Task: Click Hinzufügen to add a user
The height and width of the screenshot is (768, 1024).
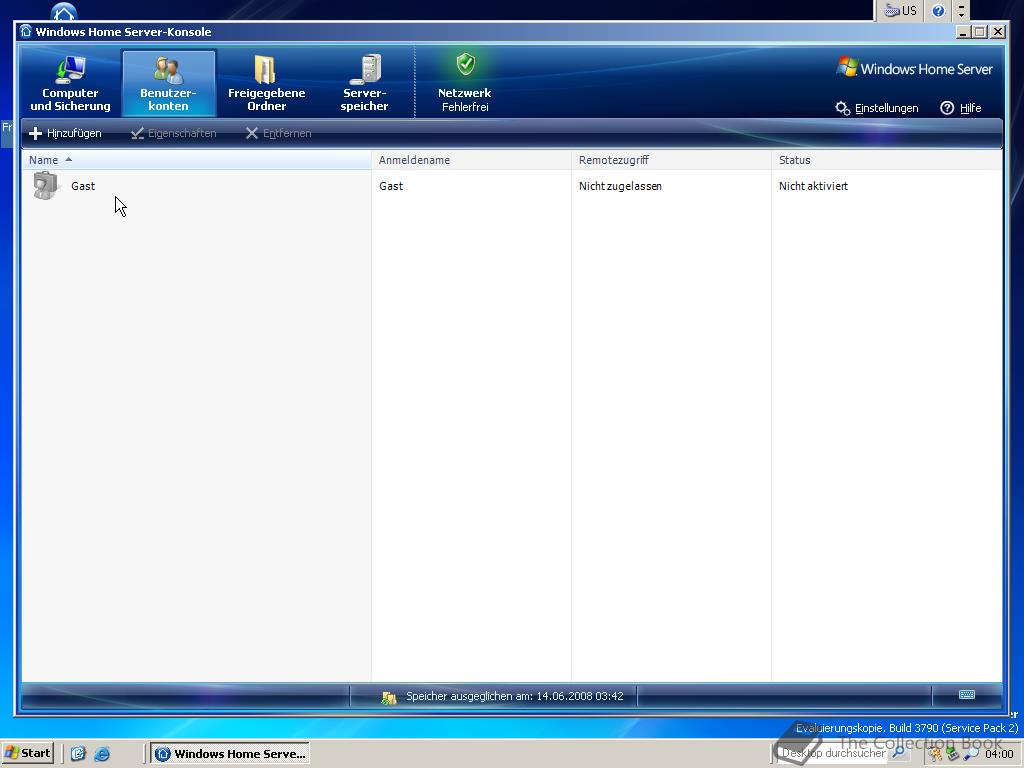Action: coord(65,133)
